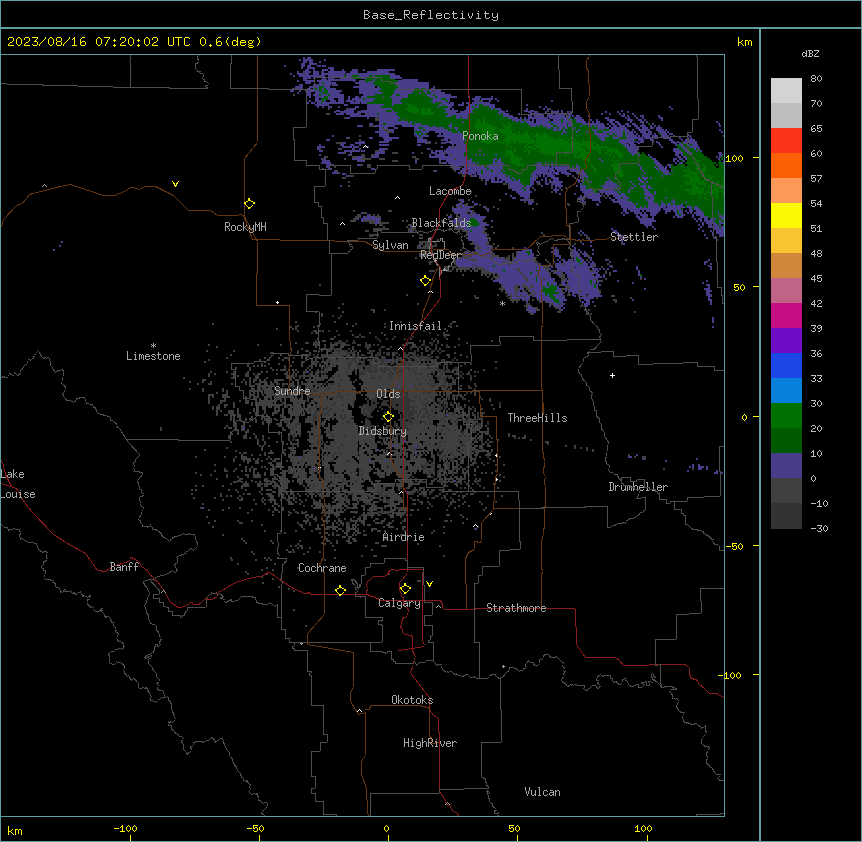Click the dBZ legend heading
Viewport: 862px width, 842px height.
coord(810,53)
